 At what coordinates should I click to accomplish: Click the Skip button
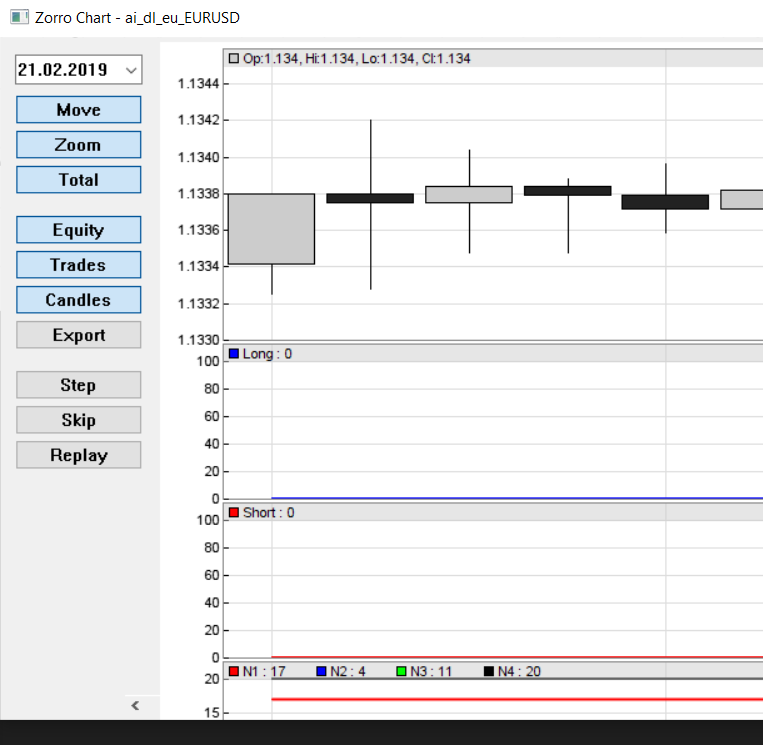point(78,420)
